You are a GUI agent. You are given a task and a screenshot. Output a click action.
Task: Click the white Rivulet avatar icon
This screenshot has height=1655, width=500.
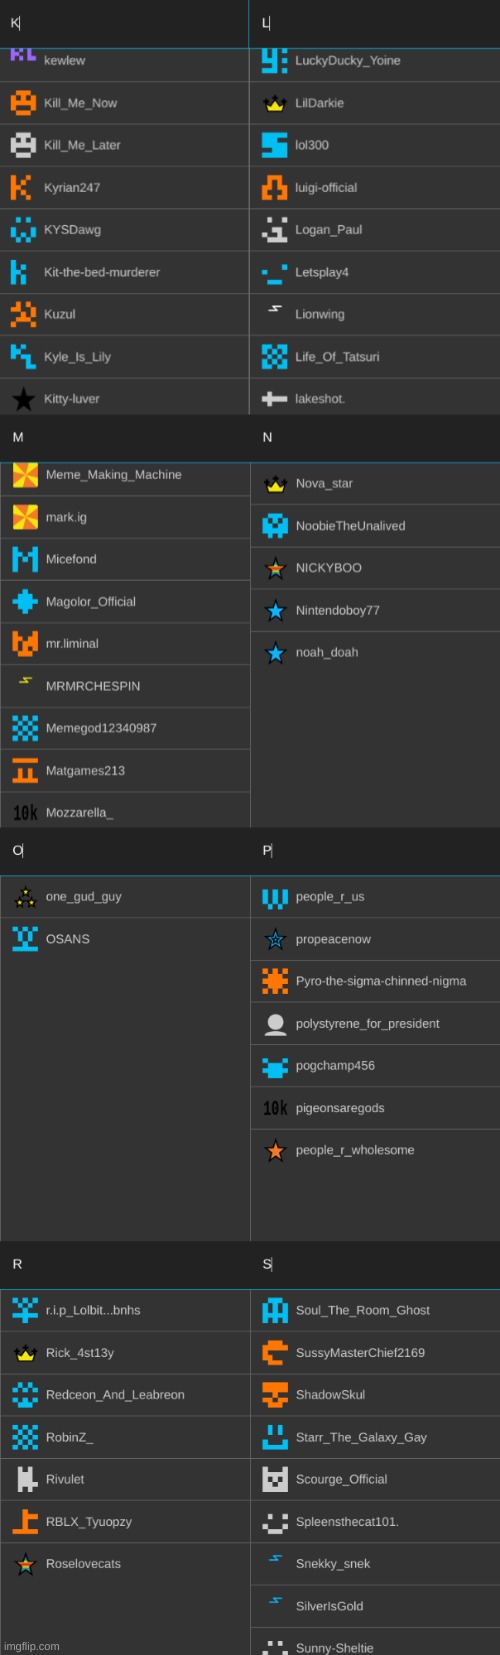click(x=25, y=1479)
